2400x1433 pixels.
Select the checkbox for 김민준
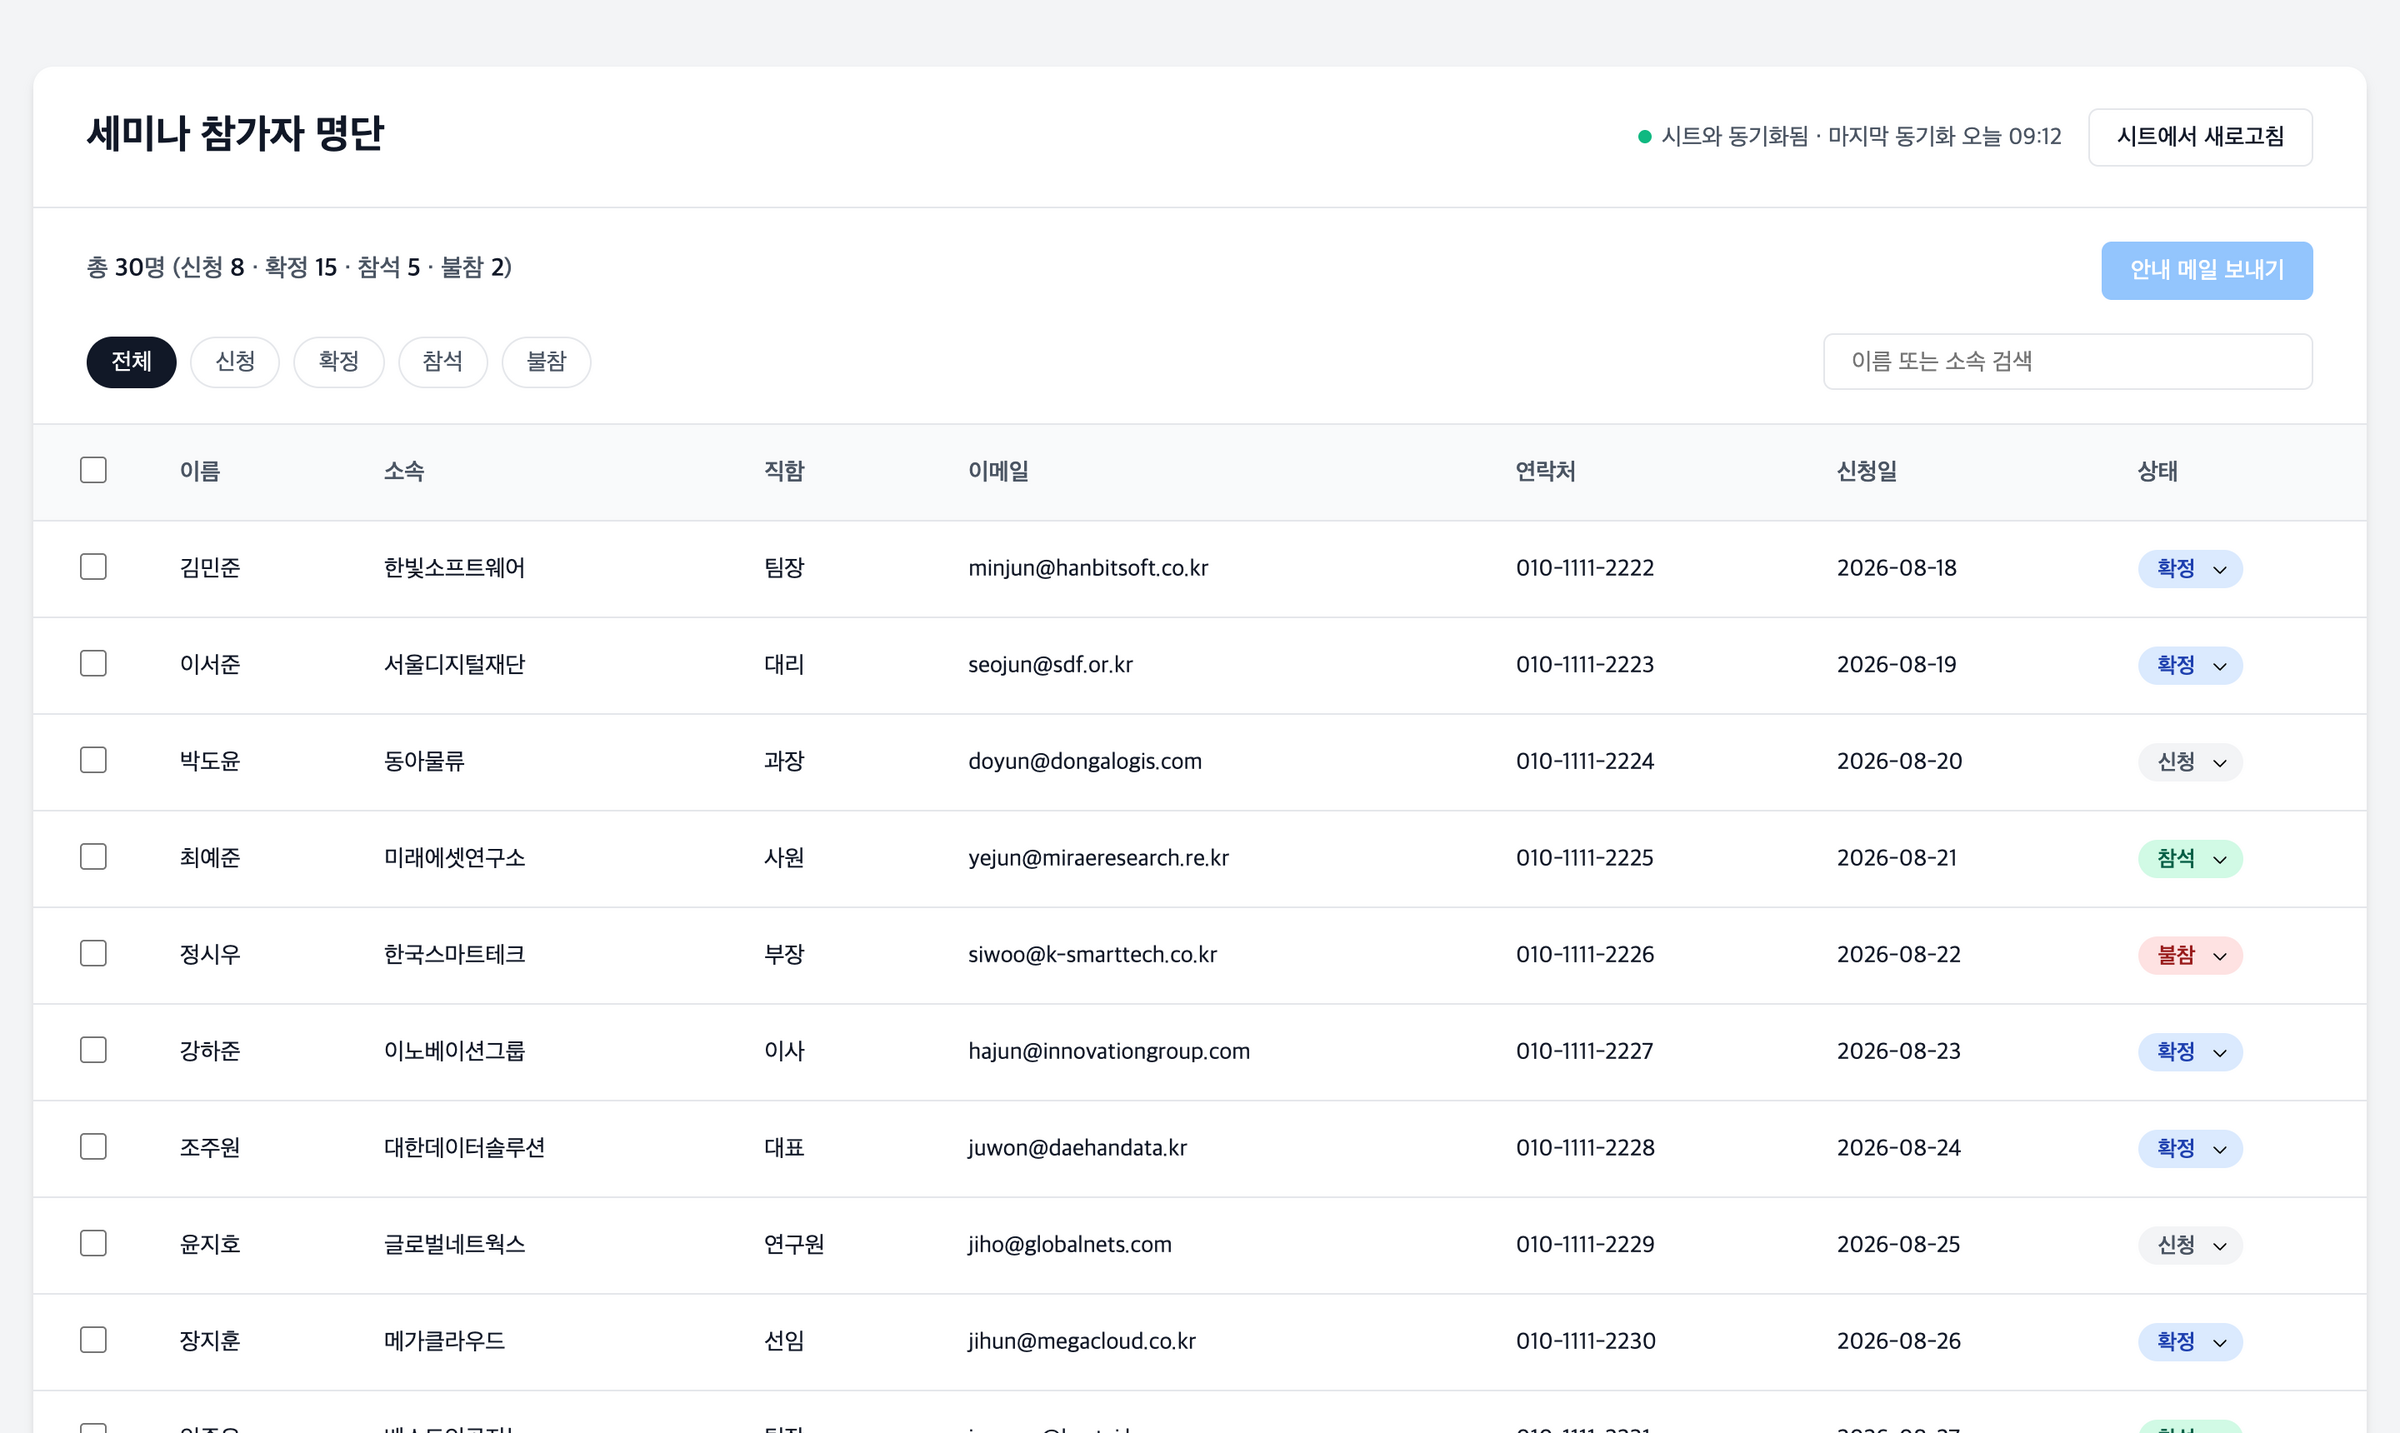click(93, 567)
